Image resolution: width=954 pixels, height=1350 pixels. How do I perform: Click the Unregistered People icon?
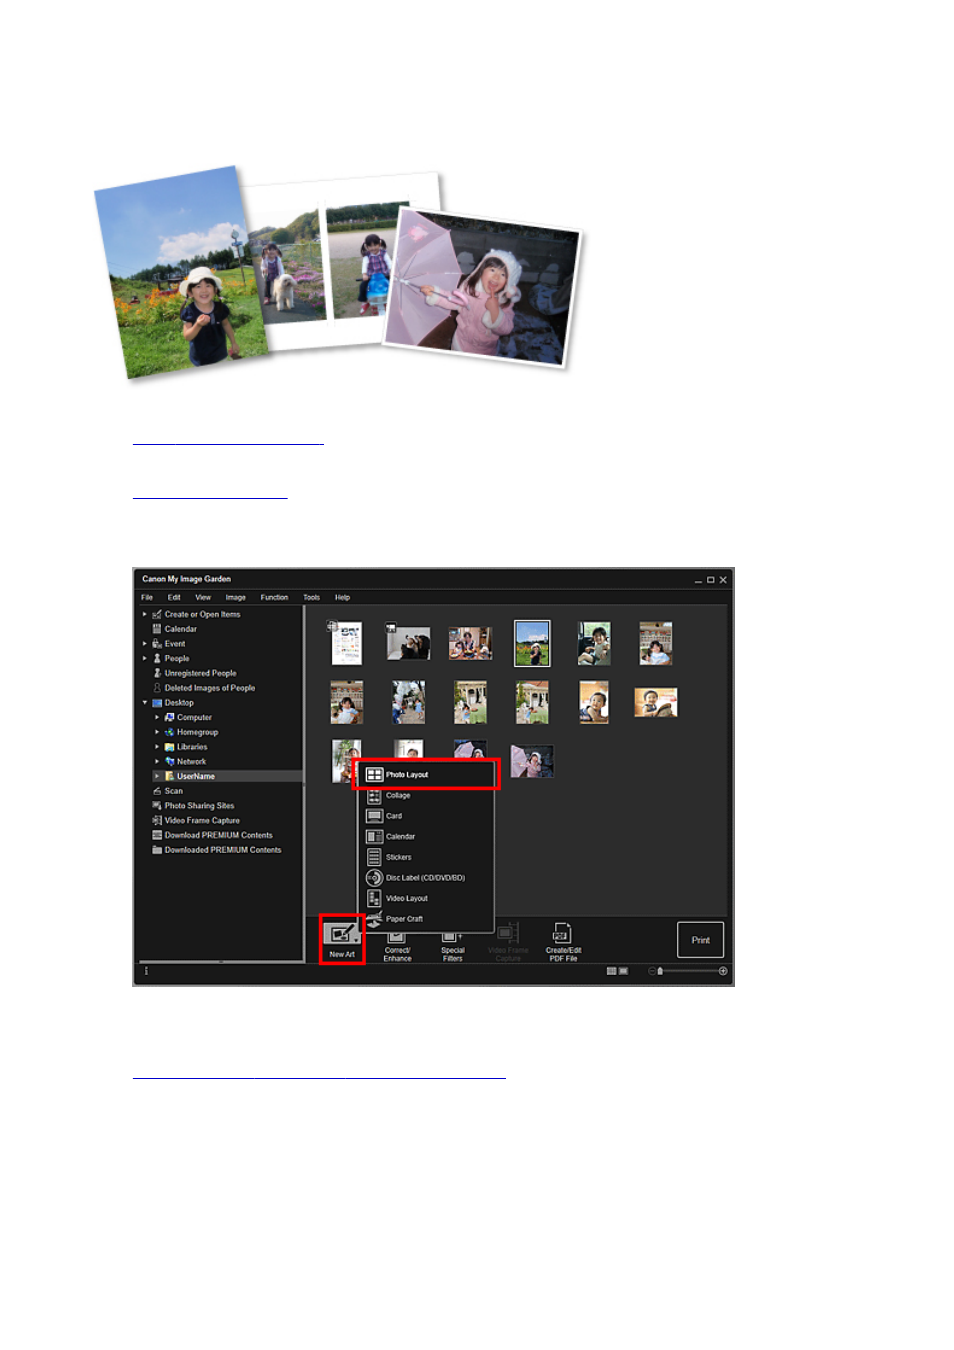coord(157,674)
